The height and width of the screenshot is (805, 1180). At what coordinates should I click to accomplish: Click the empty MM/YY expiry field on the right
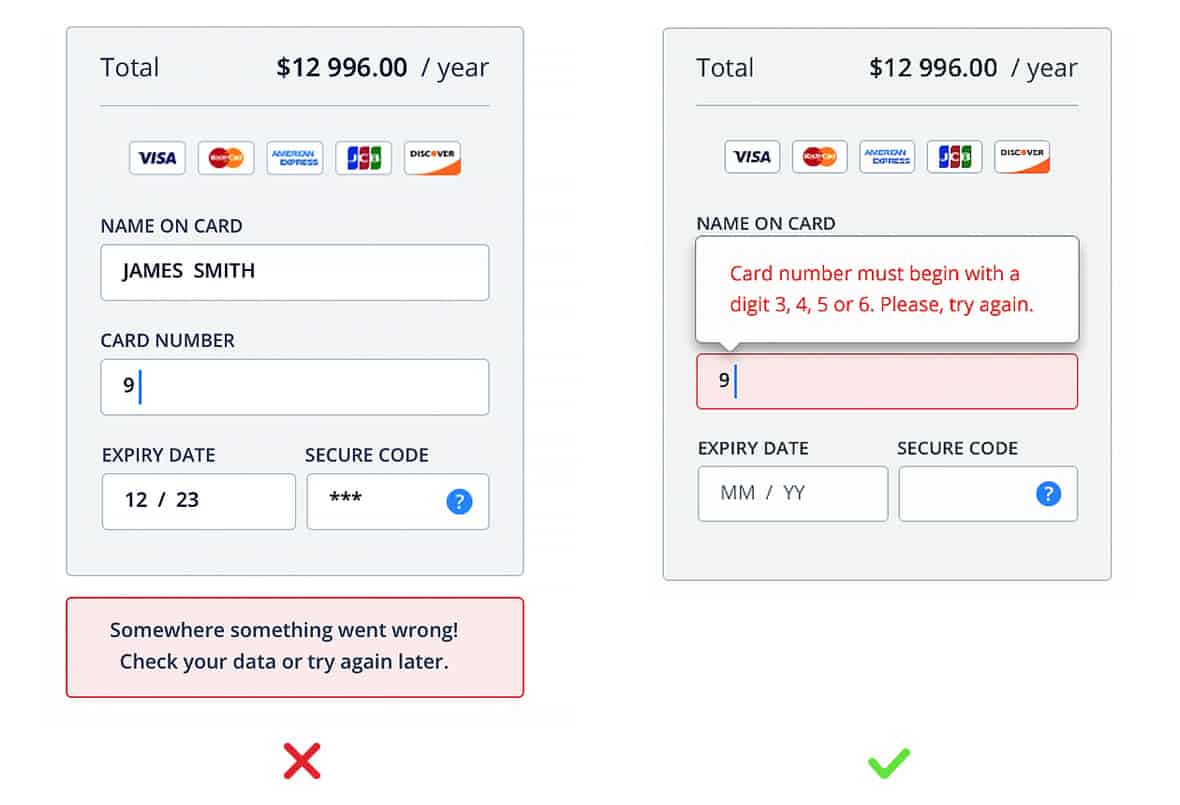point(792,493)
